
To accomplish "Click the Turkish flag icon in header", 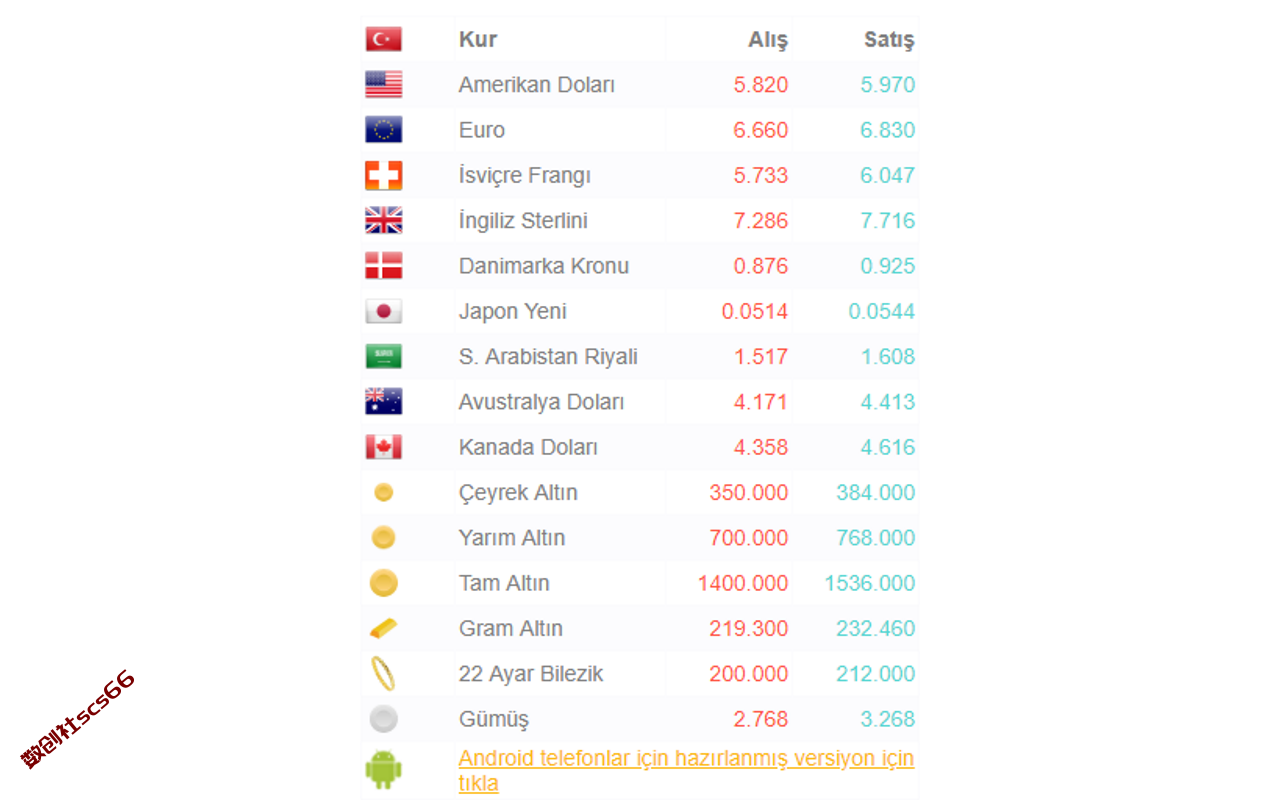I will (x=383, y=39).
